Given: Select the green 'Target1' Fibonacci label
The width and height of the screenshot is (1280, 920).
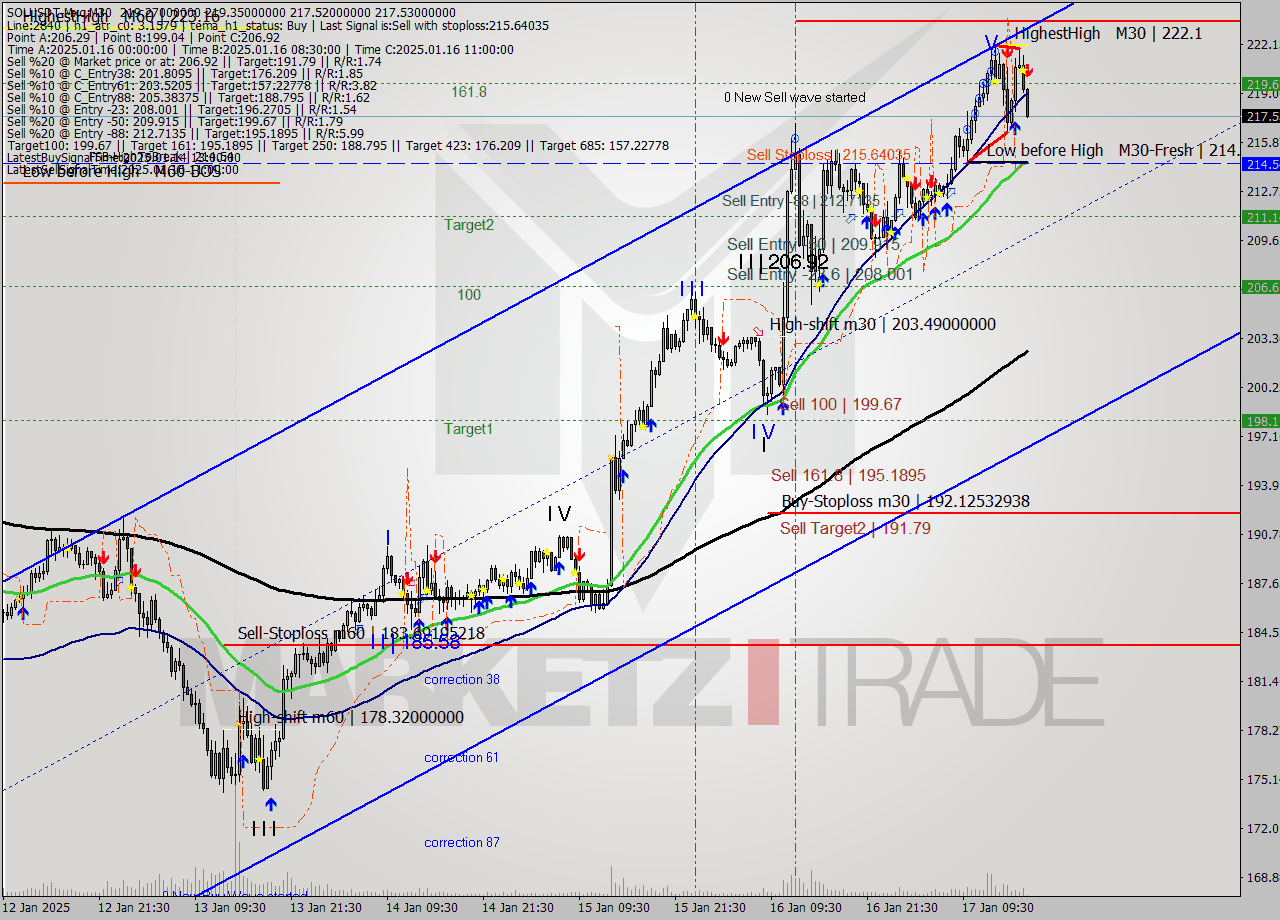Looking at the screenshot, I should 469,429.
